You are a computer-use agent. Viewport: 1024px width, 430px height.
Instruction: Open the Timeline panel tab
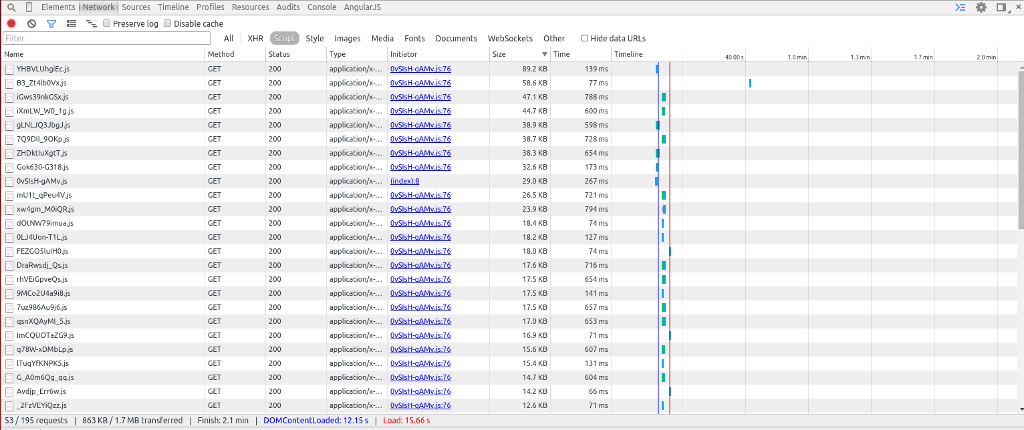tap(174, 7)
